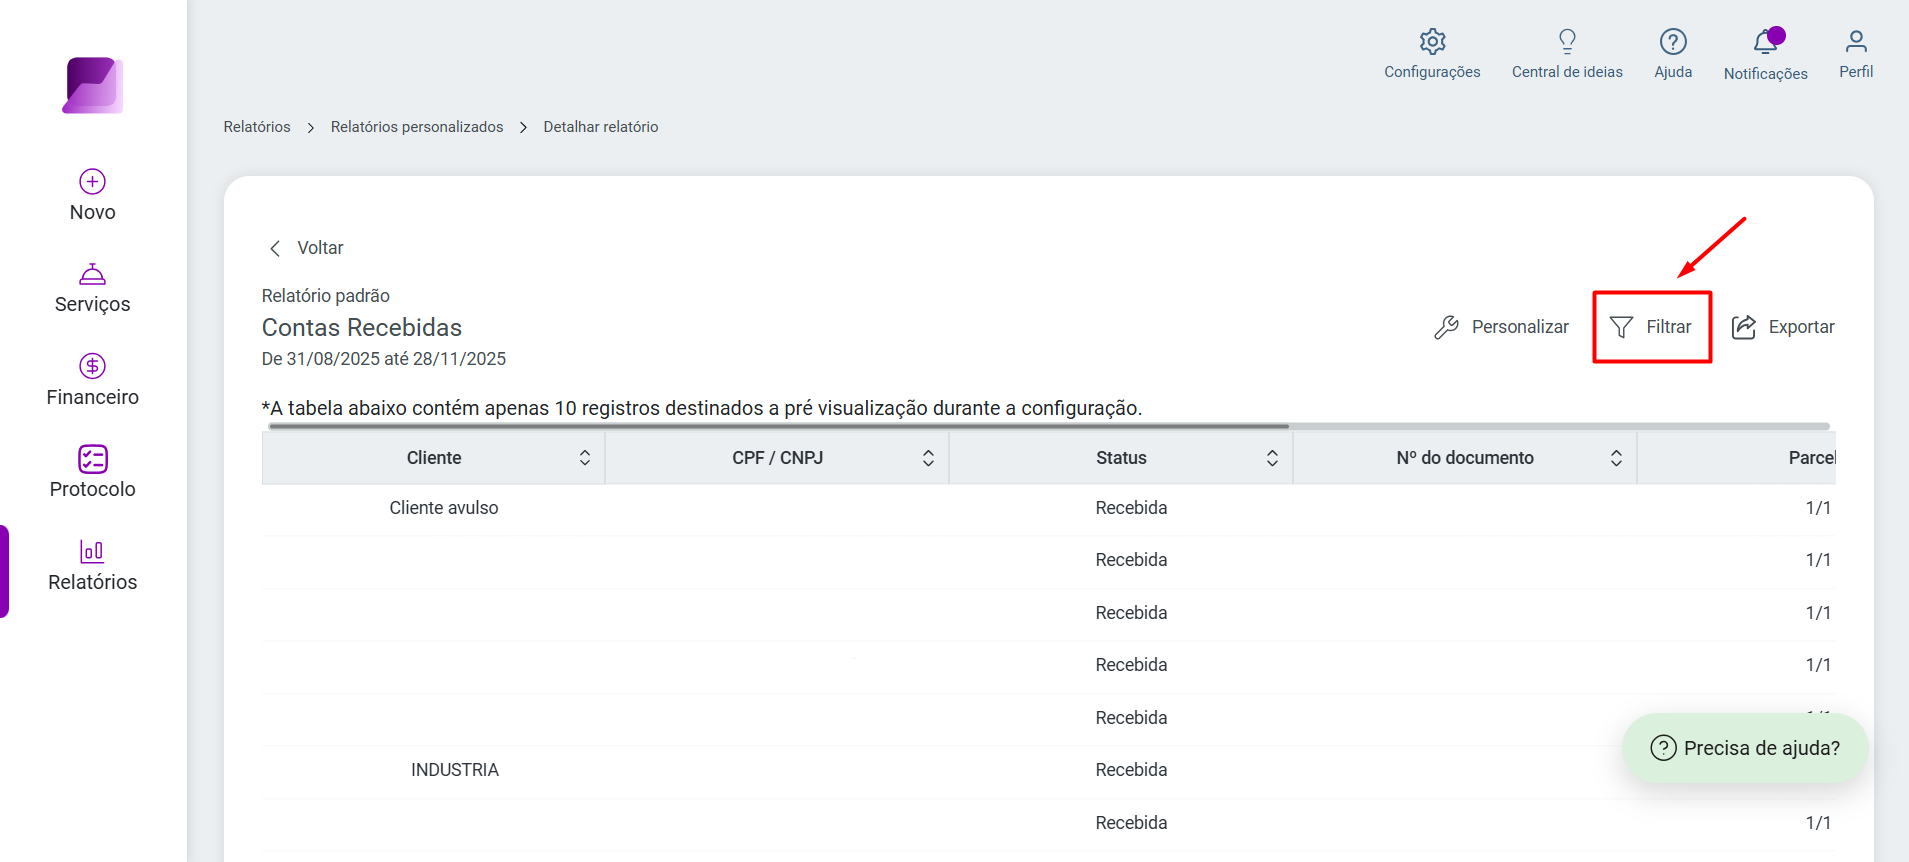Click Recebida status in INDUSTRIA row
This screenshot has width=1909, height=862.
(1131, 770)
